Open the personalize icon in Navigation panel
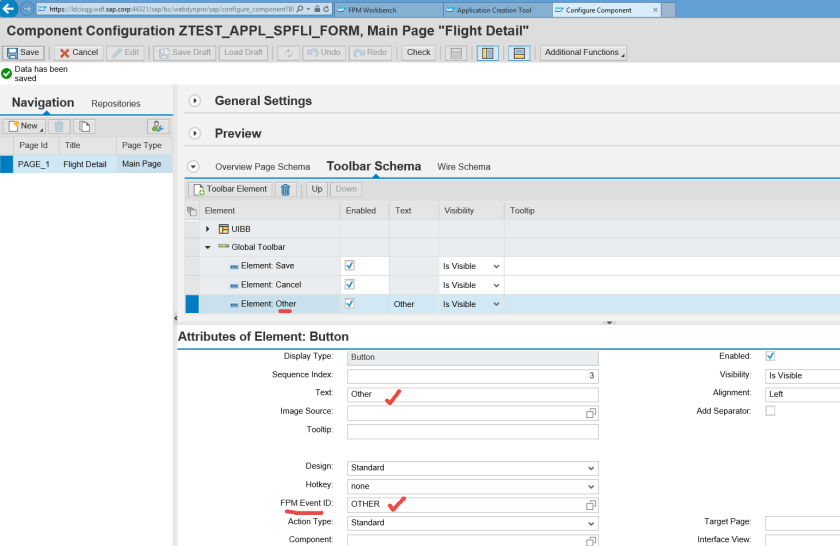The width and height of the screenshot is (840, 546). click(x=158, y=126)
